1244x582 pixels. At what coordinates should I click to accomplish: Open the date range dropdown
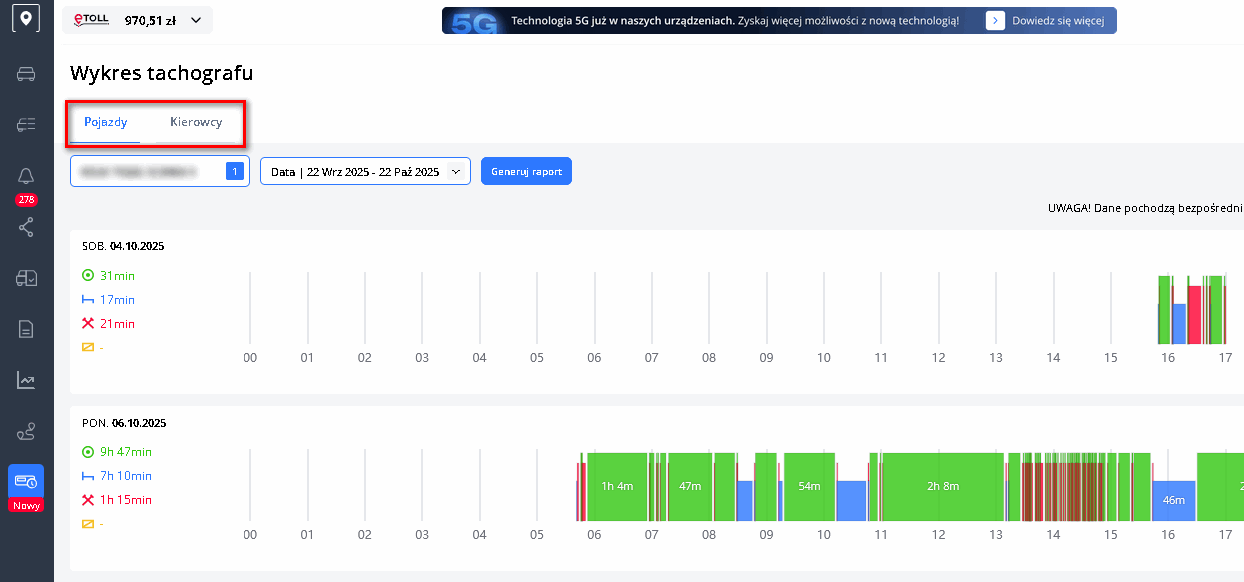click(x=365, y=172)
